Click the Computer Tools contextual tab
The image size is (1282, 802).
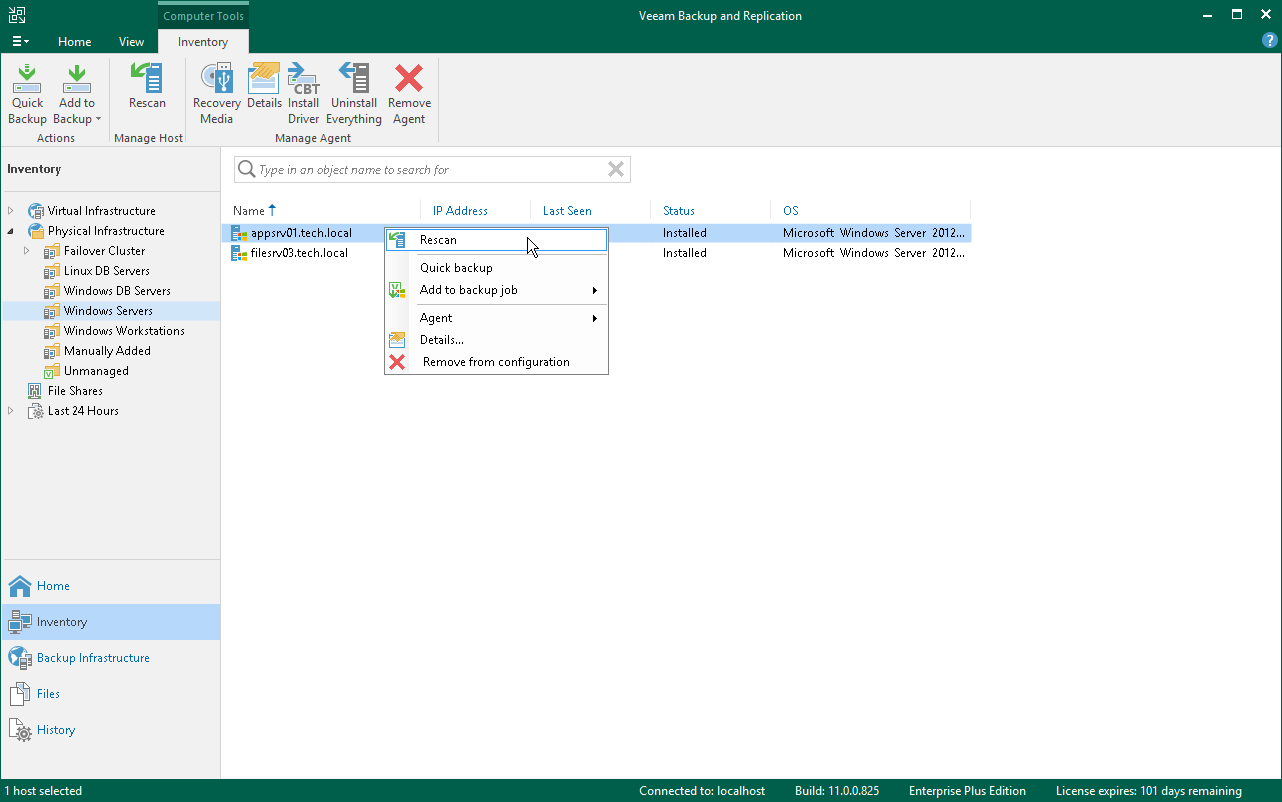point(203,16)
